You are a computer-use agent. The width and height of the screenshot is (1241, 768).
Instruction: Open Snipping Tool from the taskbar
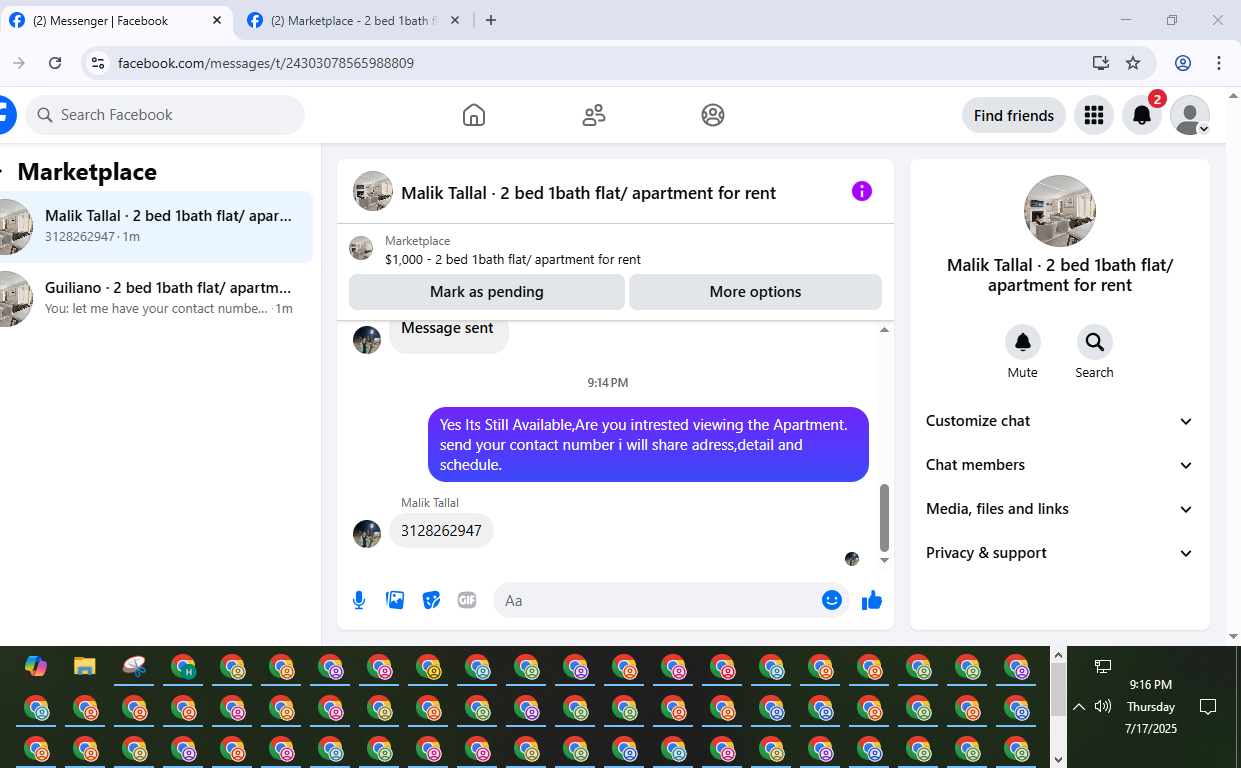[x=134, y=666]
